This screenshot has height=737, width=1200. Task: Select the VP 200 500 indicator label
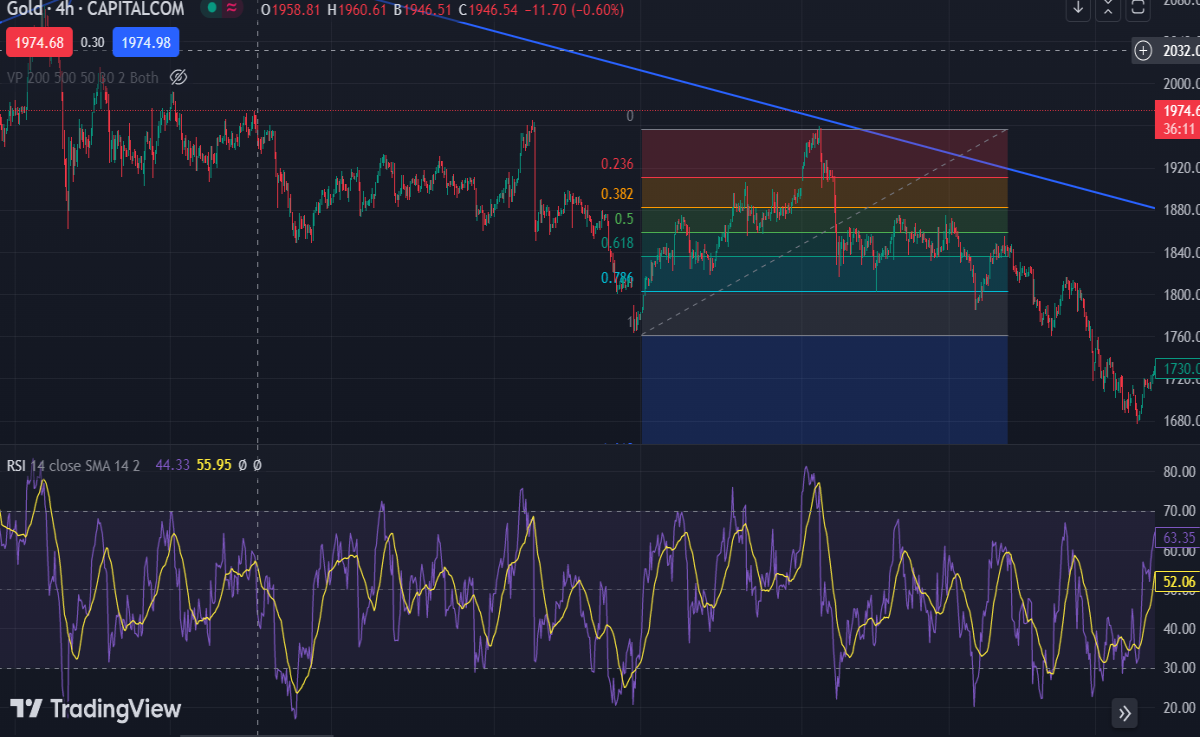coord(83,77)
